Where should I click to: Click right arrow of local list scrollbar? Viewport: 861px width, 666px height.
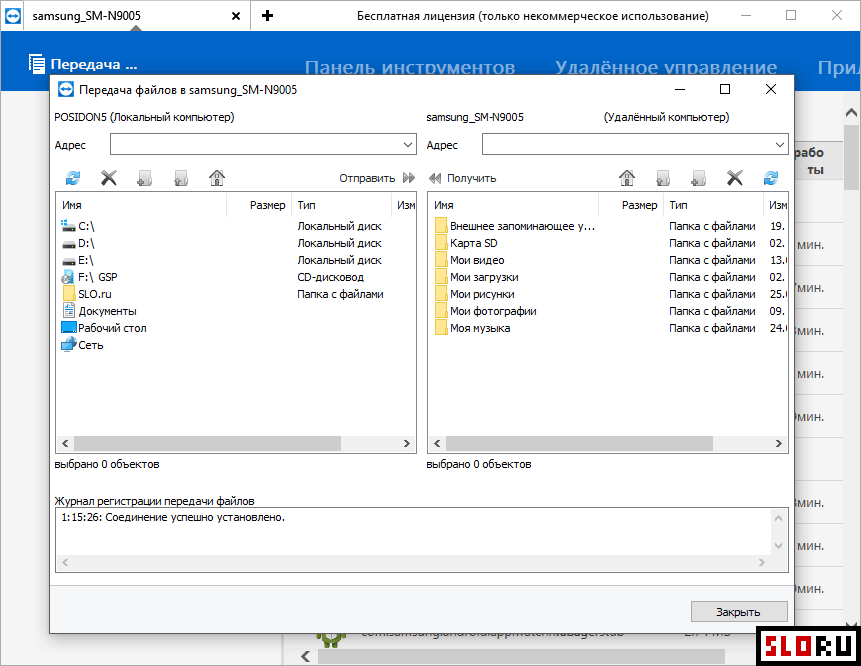[x=407, y=443]
